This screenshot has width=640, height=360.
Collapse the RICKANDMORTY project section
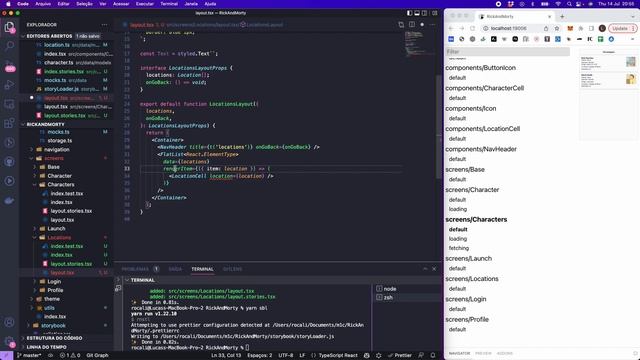pyautogui.click(x=45, y=124)
